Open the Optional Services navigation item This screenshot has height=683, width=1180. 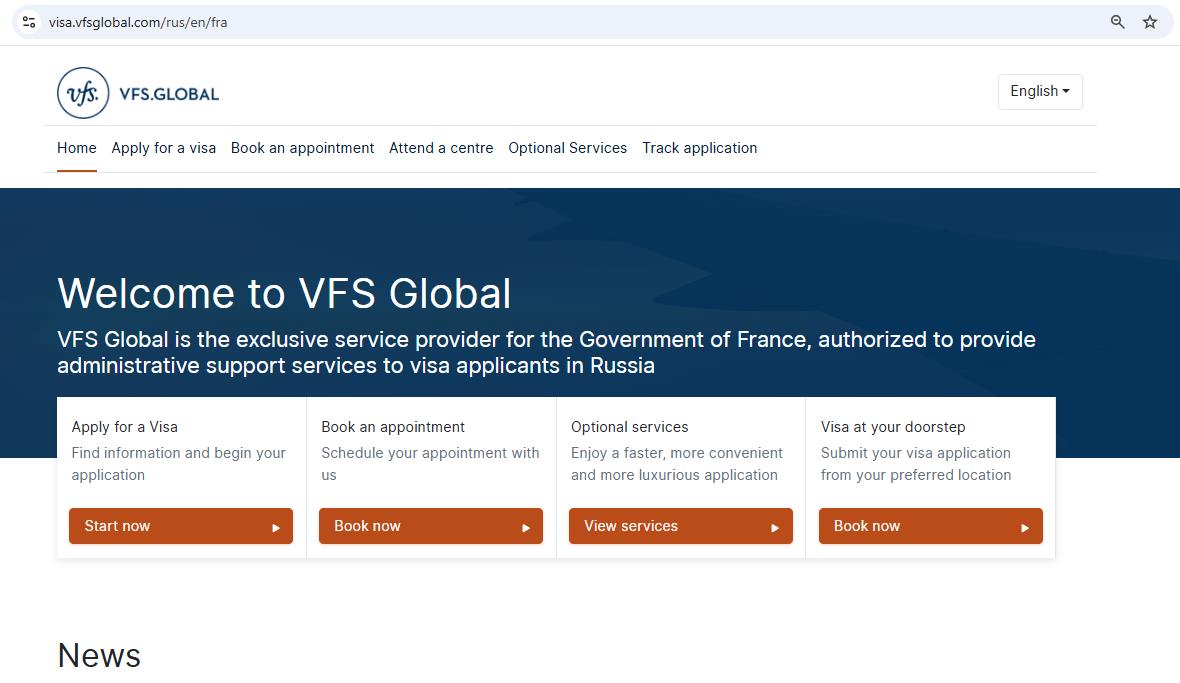[567, 148]
